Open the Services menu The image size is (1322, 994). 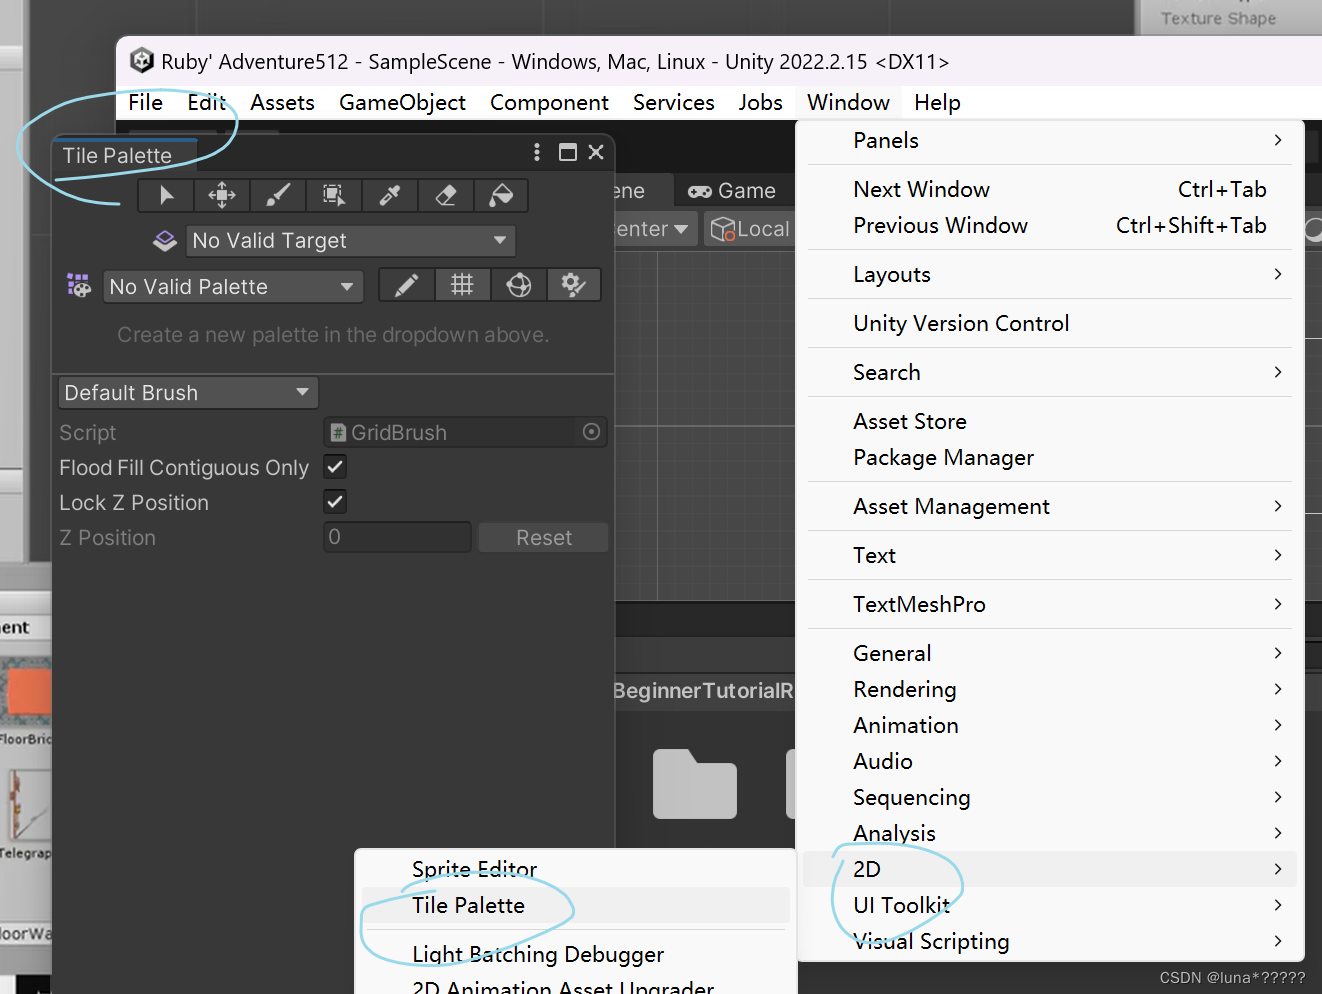[x=673, y=102]
